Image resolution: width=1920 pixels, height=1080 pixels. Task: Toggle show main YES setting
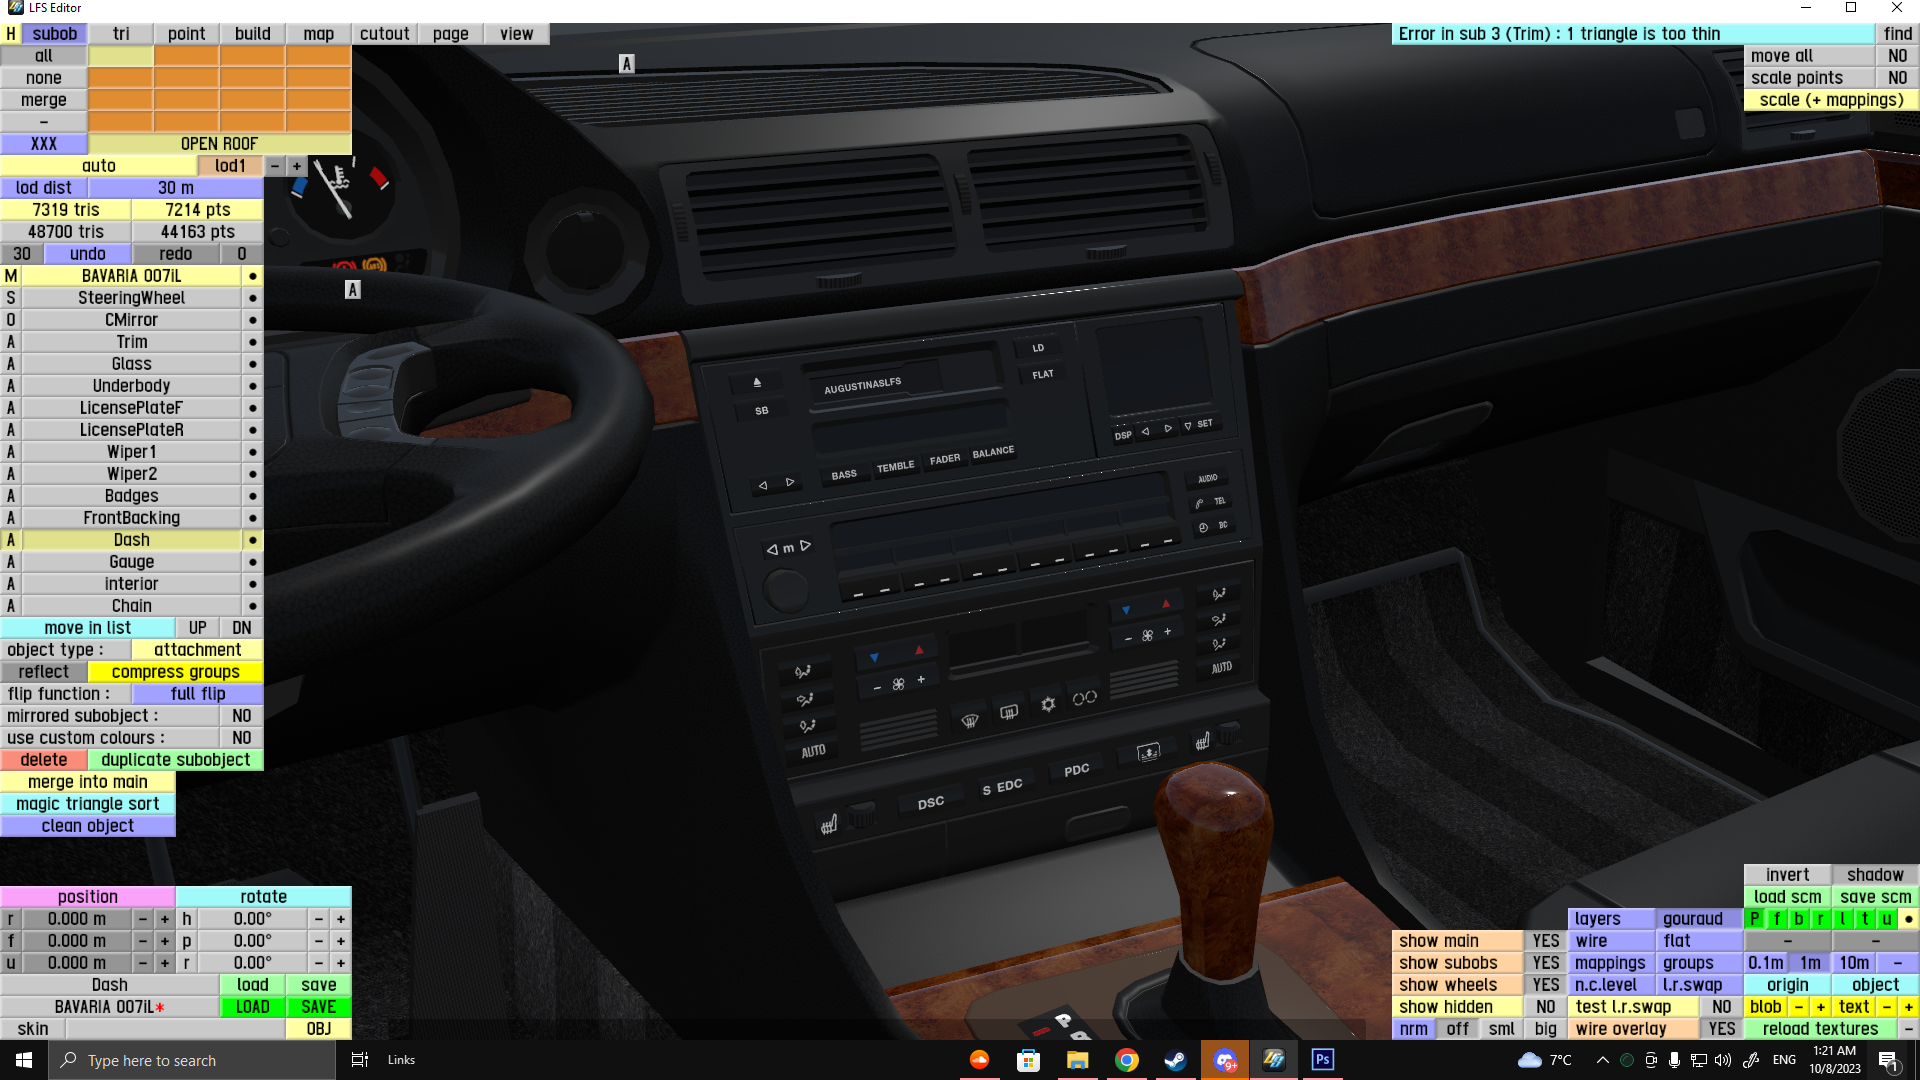click(1545, 941)
